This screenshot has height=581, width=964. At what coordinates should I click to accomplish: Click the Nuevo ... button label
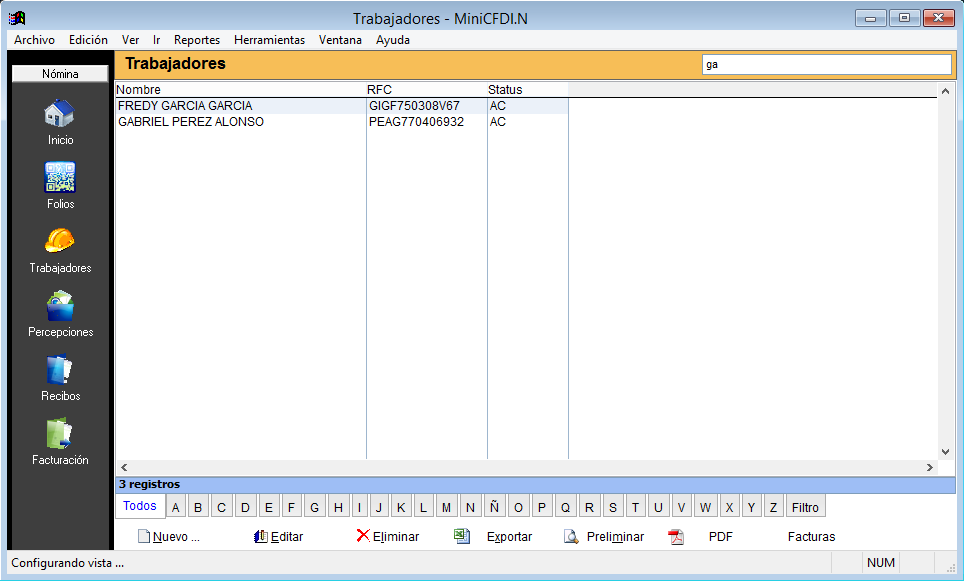176,537
